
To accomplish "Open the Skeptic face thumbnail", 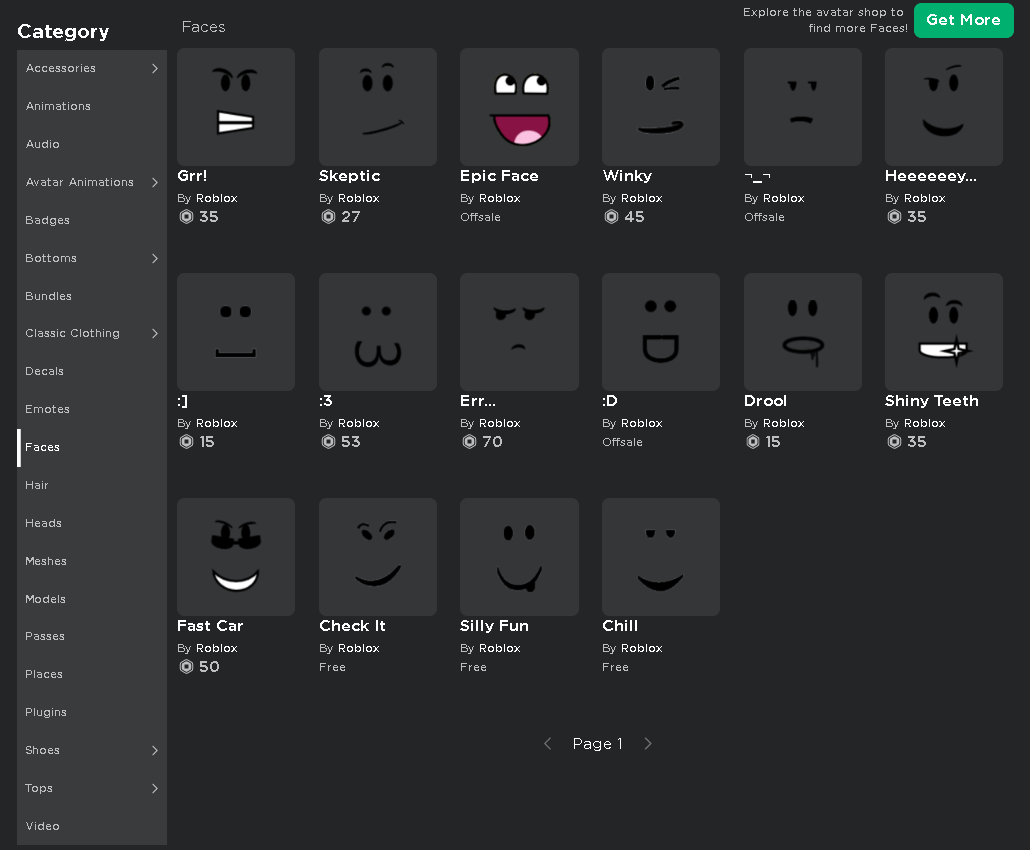I will (378, 106).
